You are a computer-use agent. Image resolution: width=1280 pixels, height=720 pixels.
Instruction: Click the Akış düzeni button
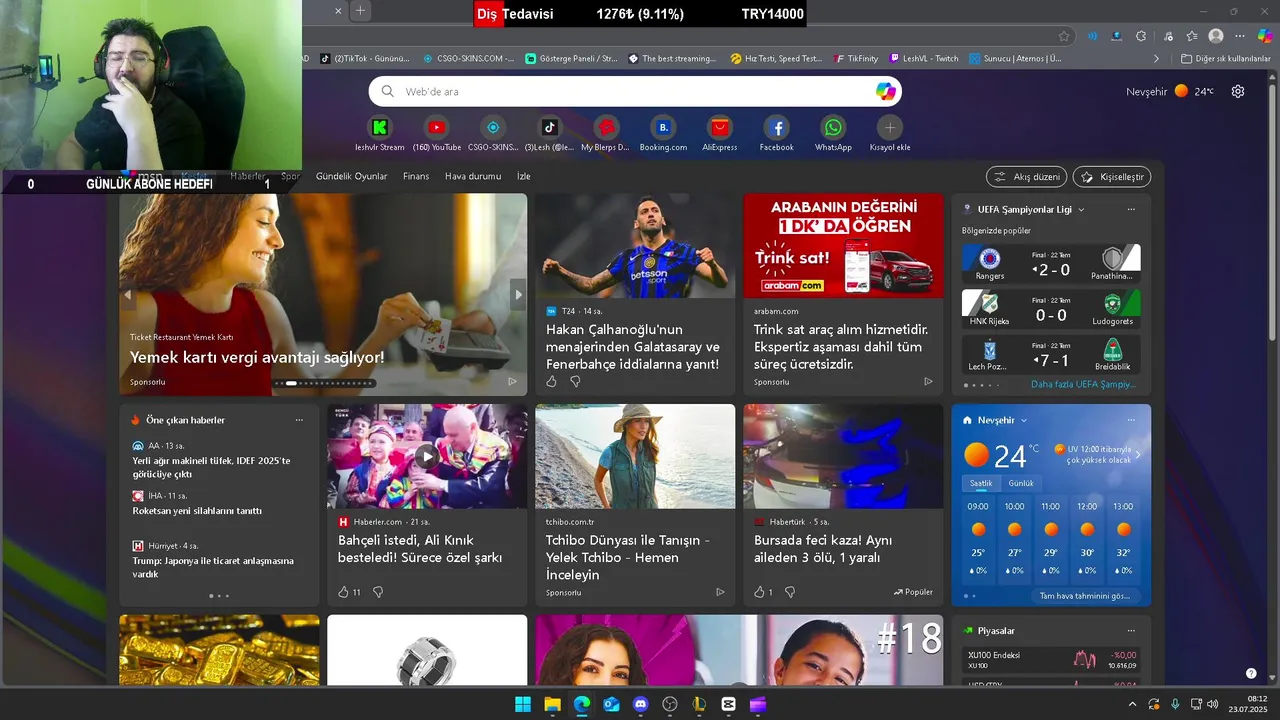pos(1026,176)
